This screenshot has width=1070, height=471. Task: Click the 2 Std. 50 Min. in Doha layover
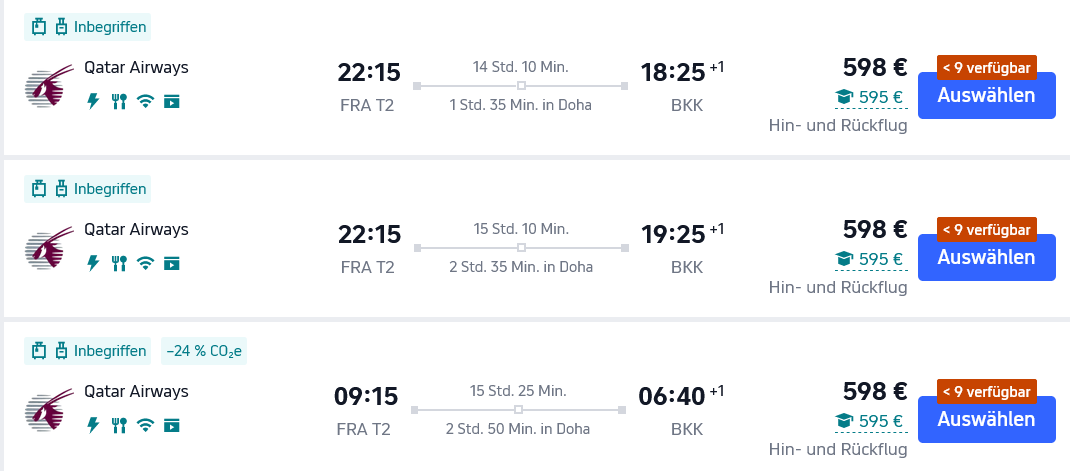520,429
